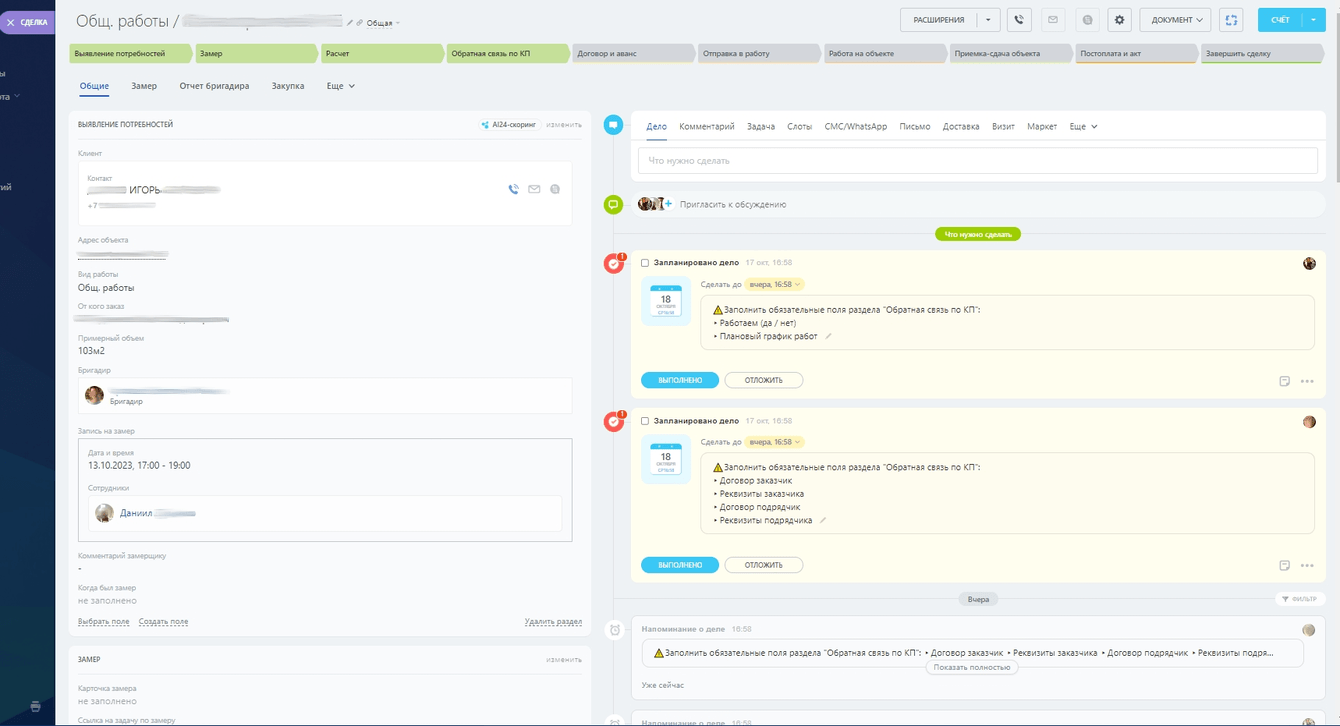Click the Выбрать поле link

tap(104, 622)
